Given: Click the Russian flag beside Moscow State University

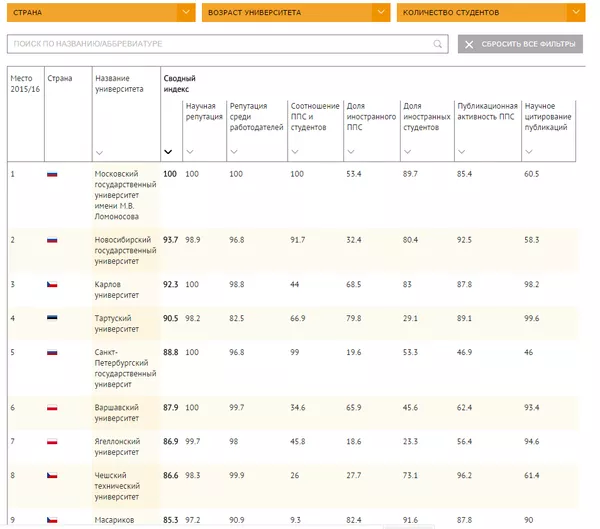Looking at the screenshot, I should point(52,174).
